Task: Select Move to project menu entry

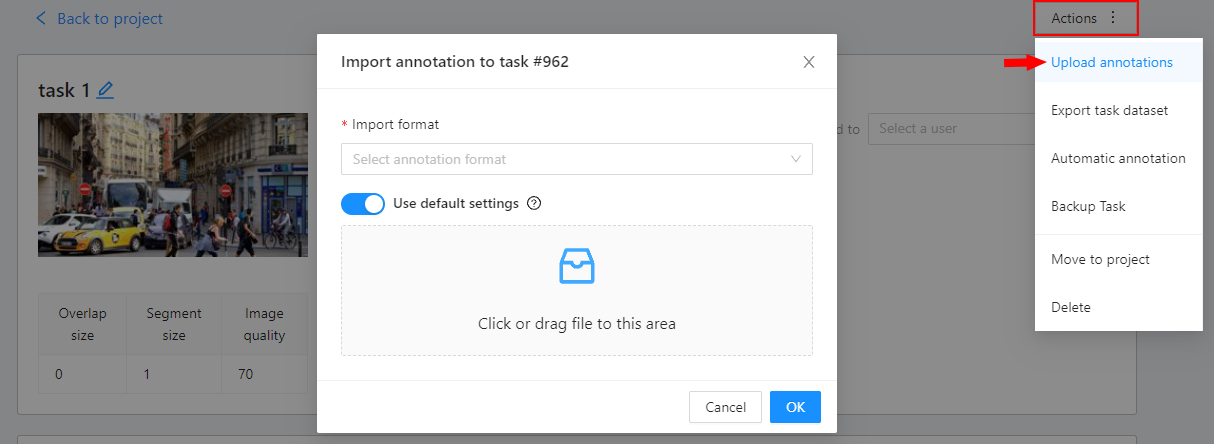Action: click(1100, 260)
